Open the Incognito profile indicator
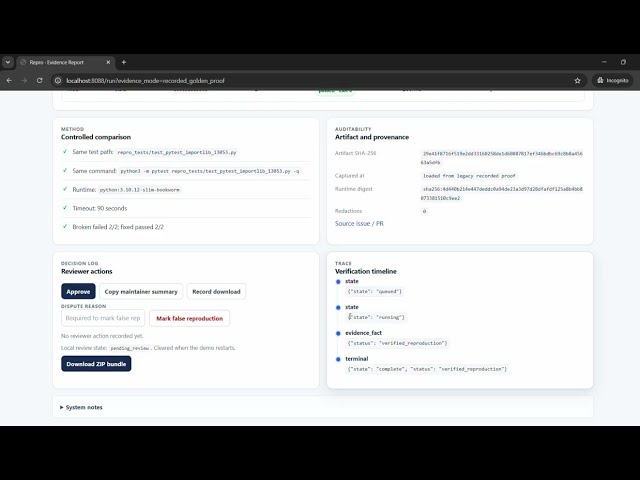640x480 pixels. (613, 80)
